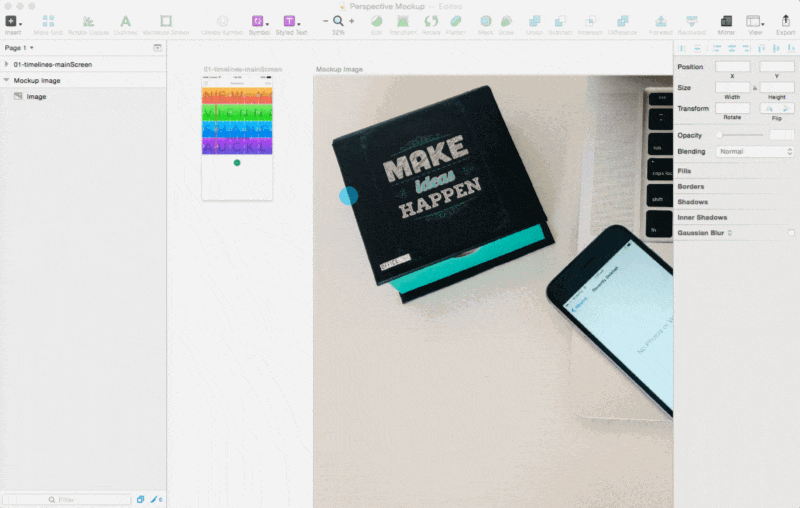
Task: Open the Symbol dropdown in toolbar
Action: (259, 21)
